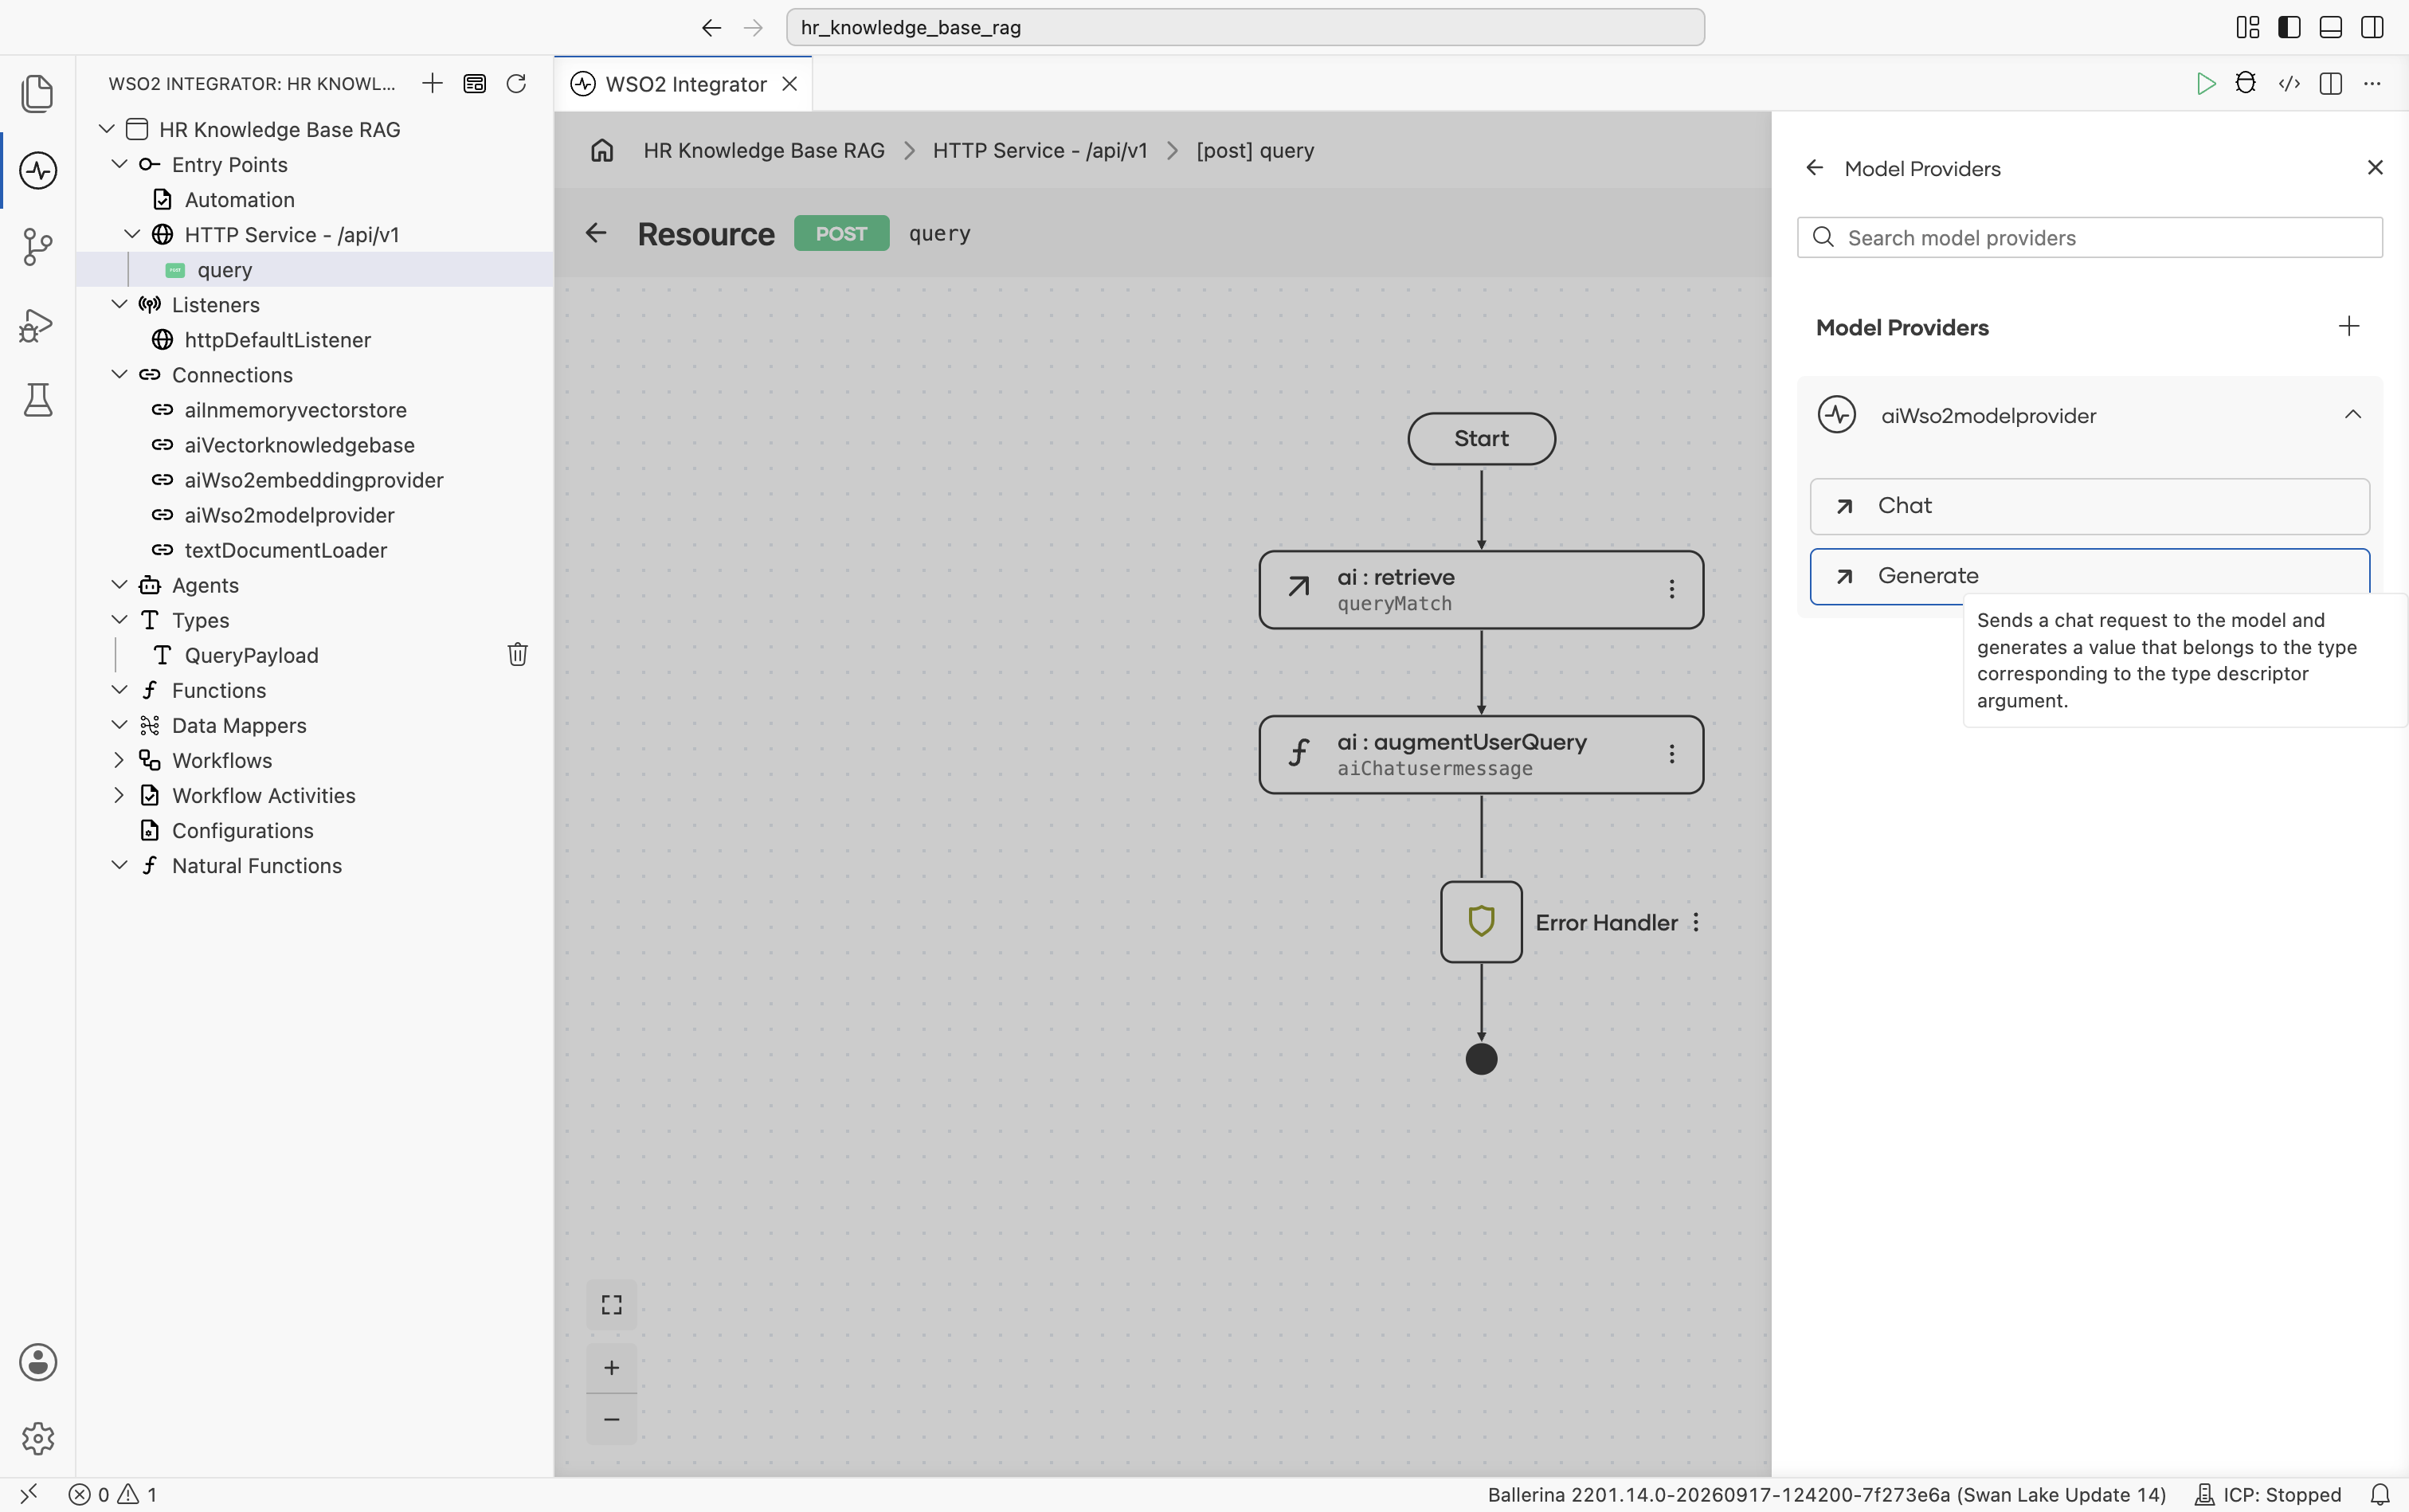This screenshot has width=2409, height=1512.
Task: Click the Start node
Action: (1481, 439)
